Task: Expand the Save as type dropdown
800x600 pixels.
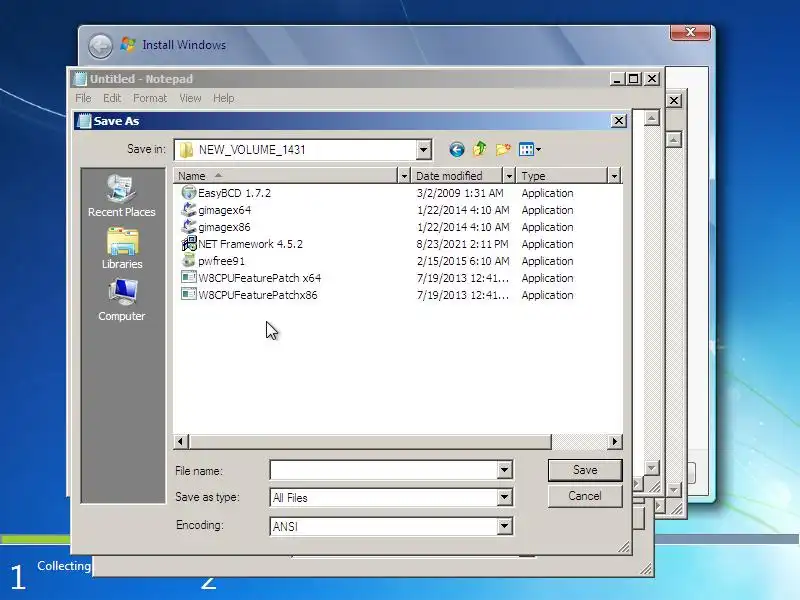Action: click(504, 497)
